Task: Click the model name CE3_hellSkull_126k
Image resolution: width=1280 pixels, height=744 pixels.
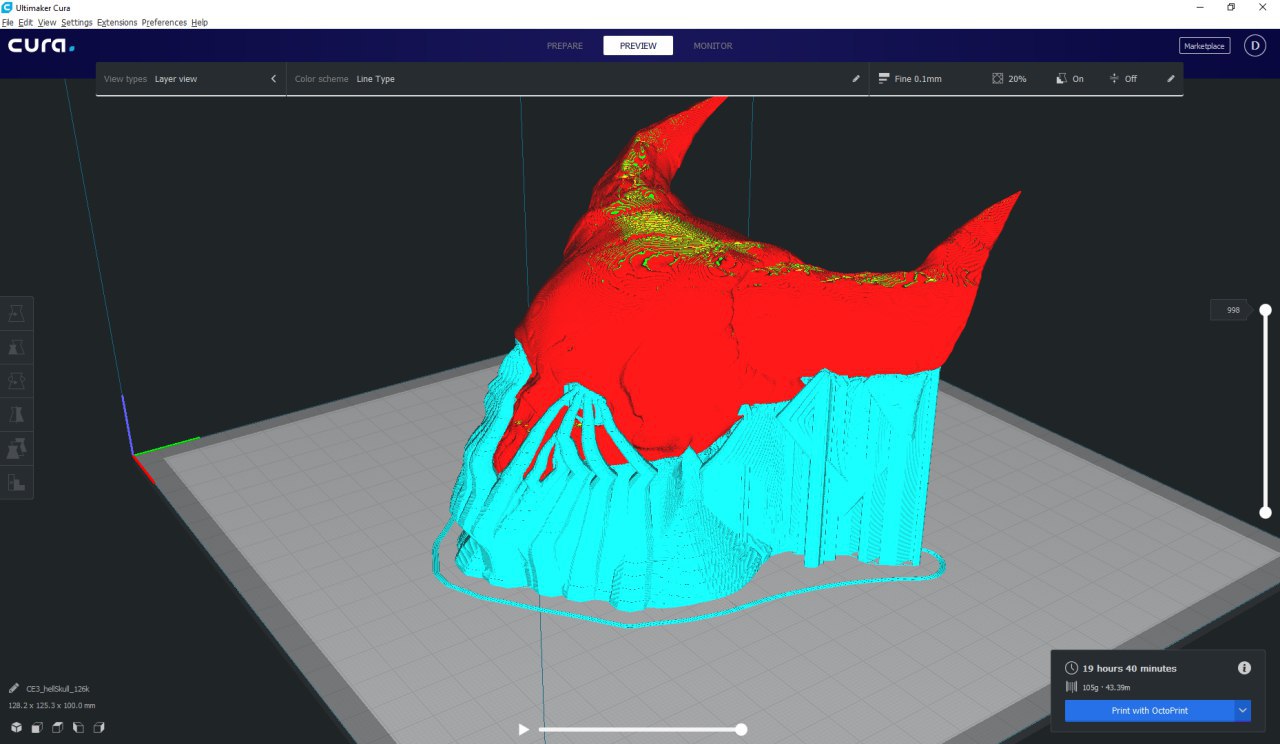Action: click(x=58, y=688)
